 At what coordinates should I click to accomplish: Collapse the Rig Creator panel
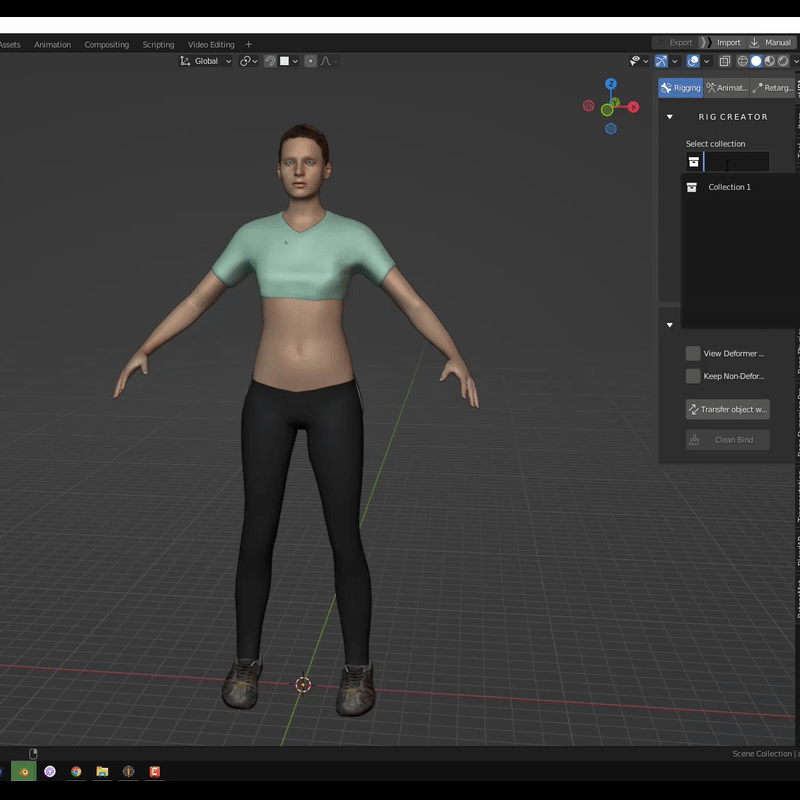tap(670, 117)
